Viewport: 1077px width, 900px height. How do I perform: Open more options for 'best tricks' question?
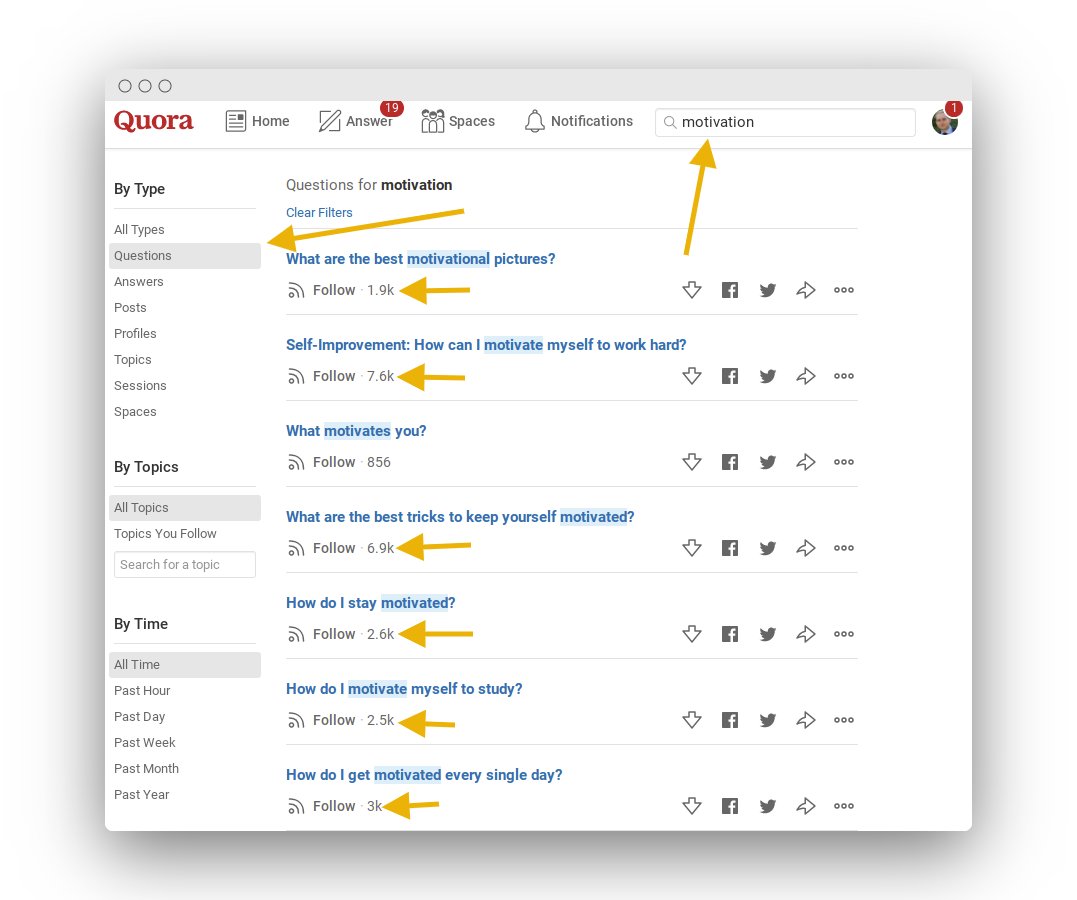pos(843,548)
